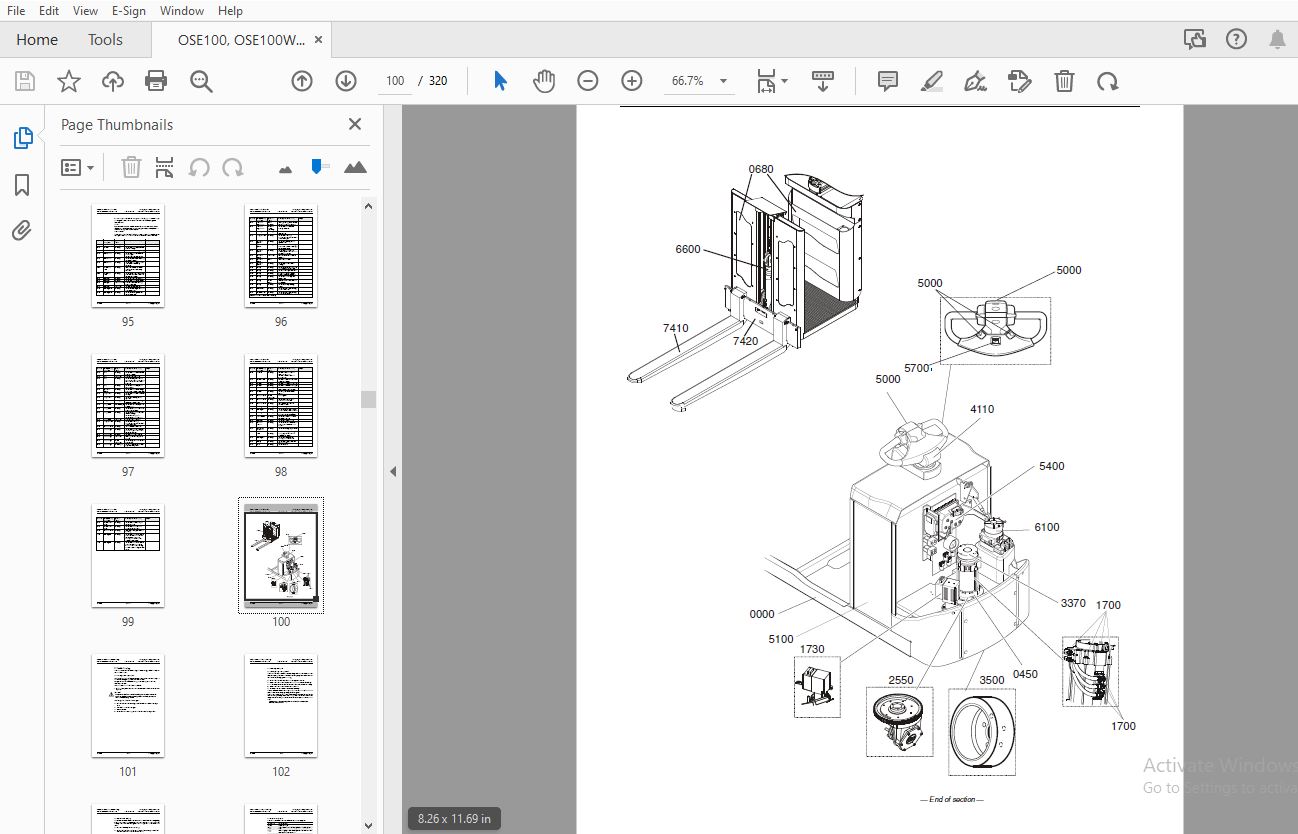View notifications with the bell icon

(1277, 39)
